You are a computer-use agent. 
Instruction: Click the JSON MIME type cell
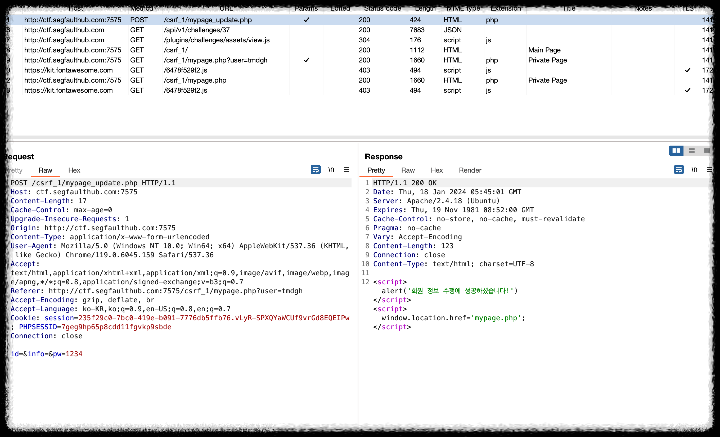(452, 30)
